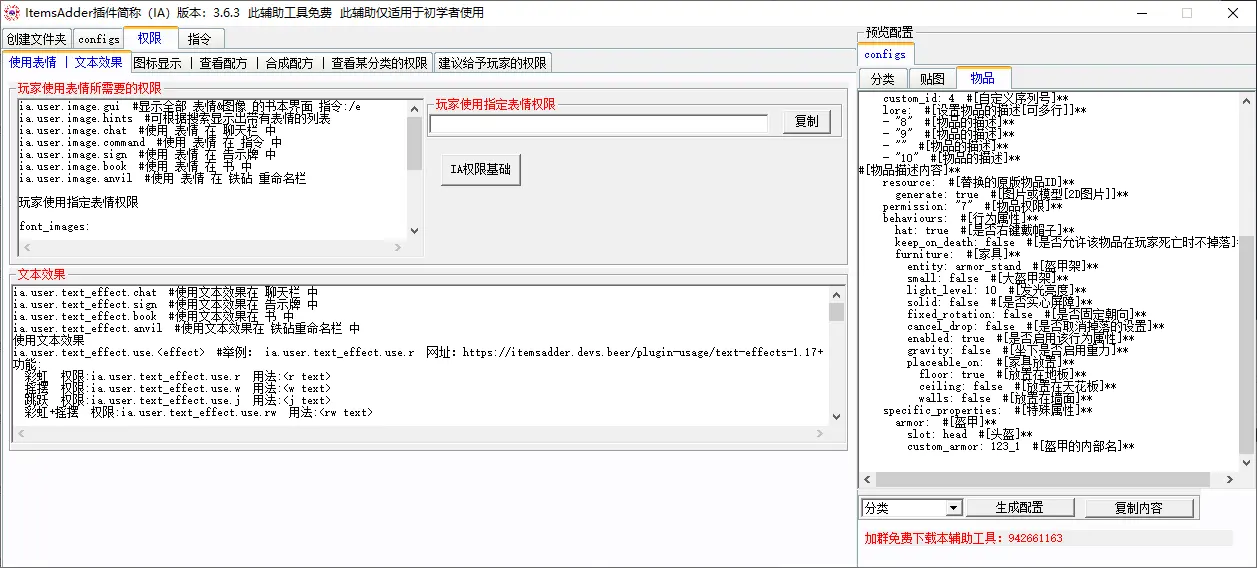Click up arrow of preview config vertical scrollbar
The image size is (1257, 568).
tap(1245, 101)
